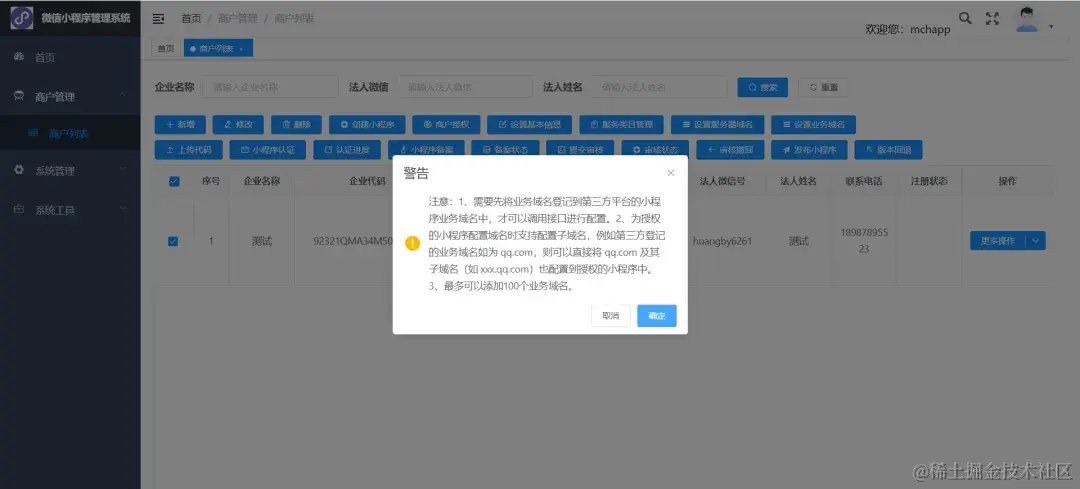This screenshot has width=1080, height=489.
Task: Expand the 商户管理 sidebar menu
Action: (x=70, y=97)
